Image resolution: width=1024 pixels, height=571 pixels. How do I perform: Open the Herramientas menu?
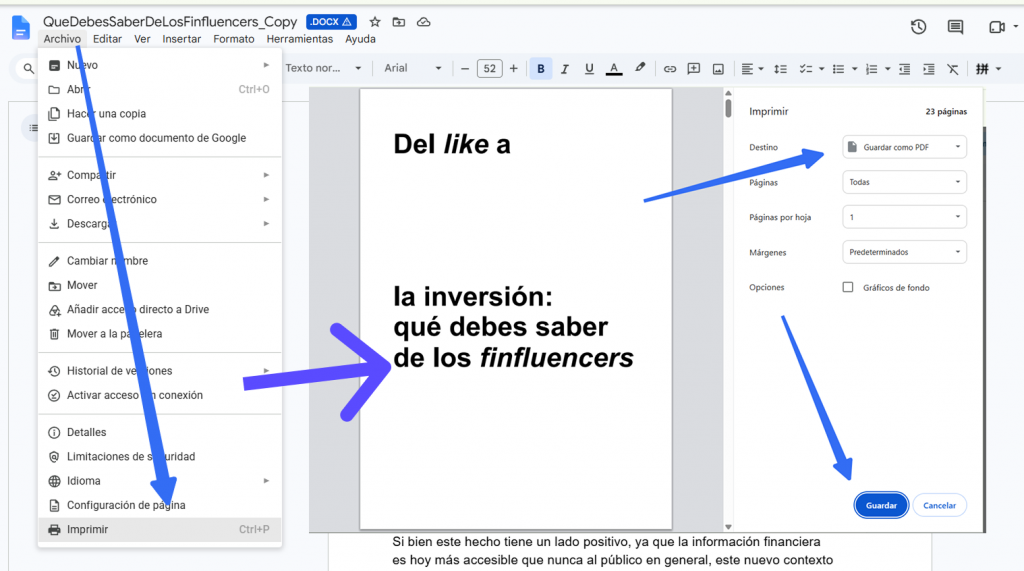click(x=300, y=39)
